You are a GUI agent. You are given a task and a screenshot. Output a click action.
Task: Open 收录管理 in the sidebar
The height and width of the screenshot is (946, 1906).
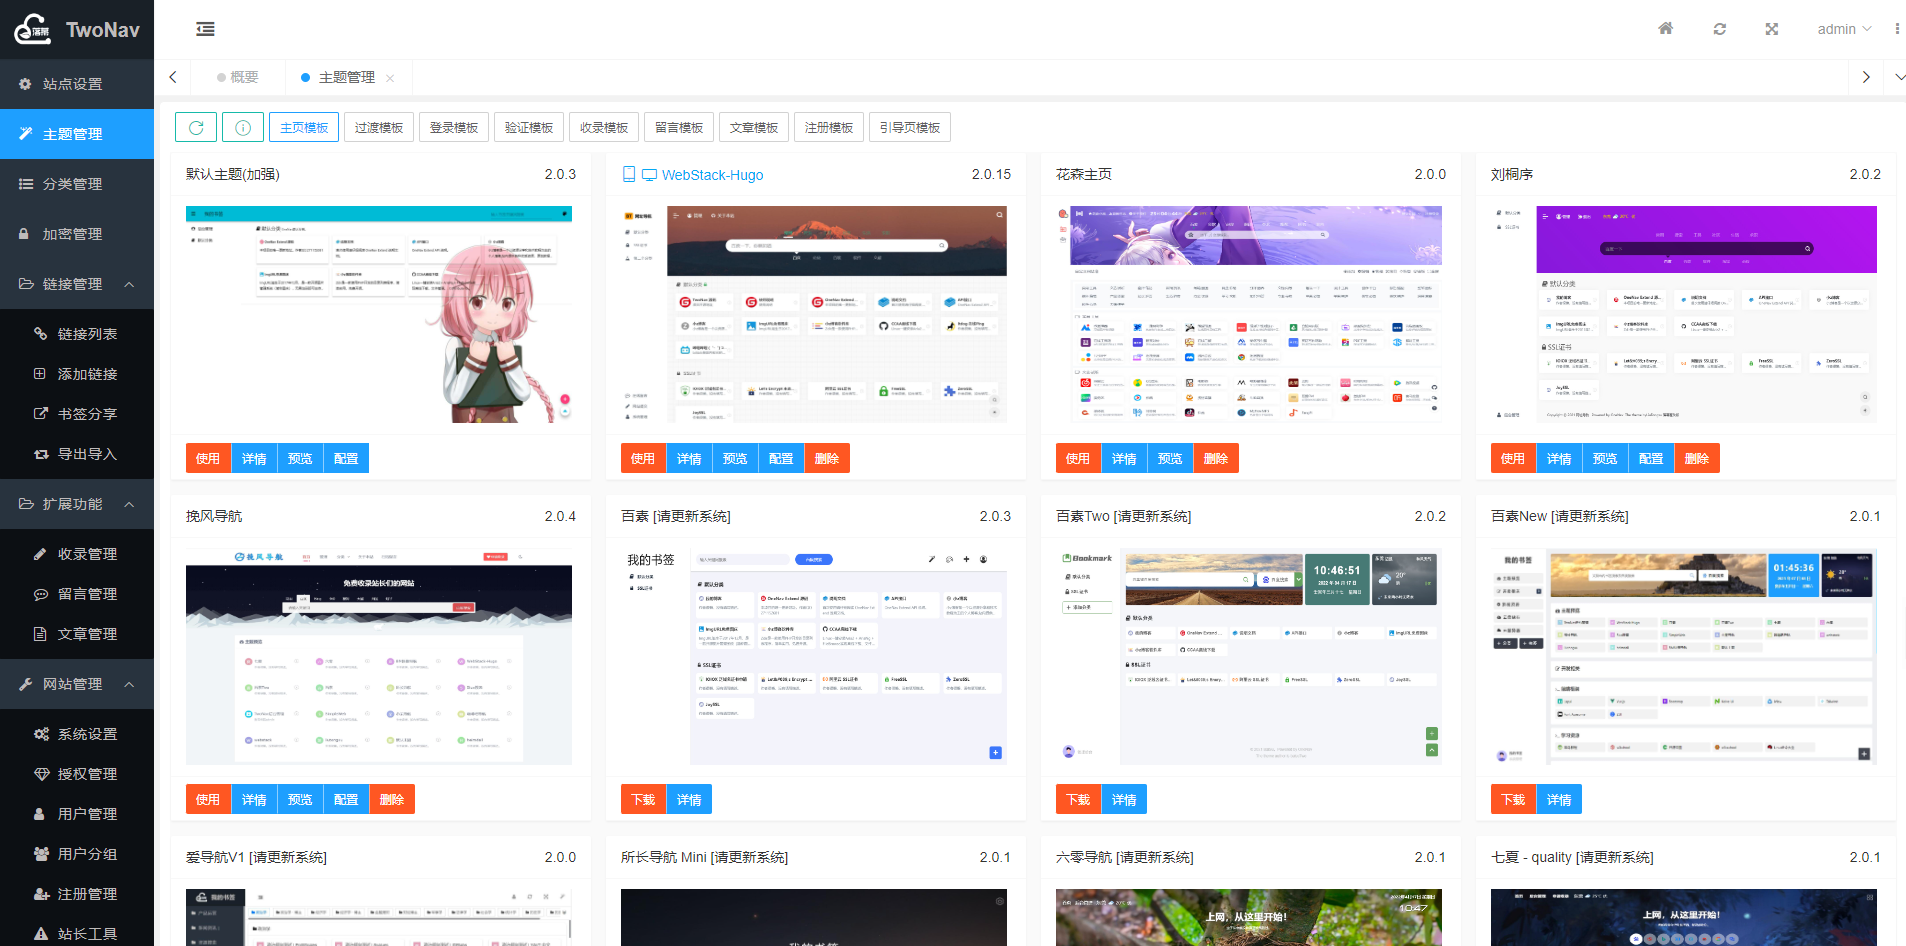(x=77, y=554)
